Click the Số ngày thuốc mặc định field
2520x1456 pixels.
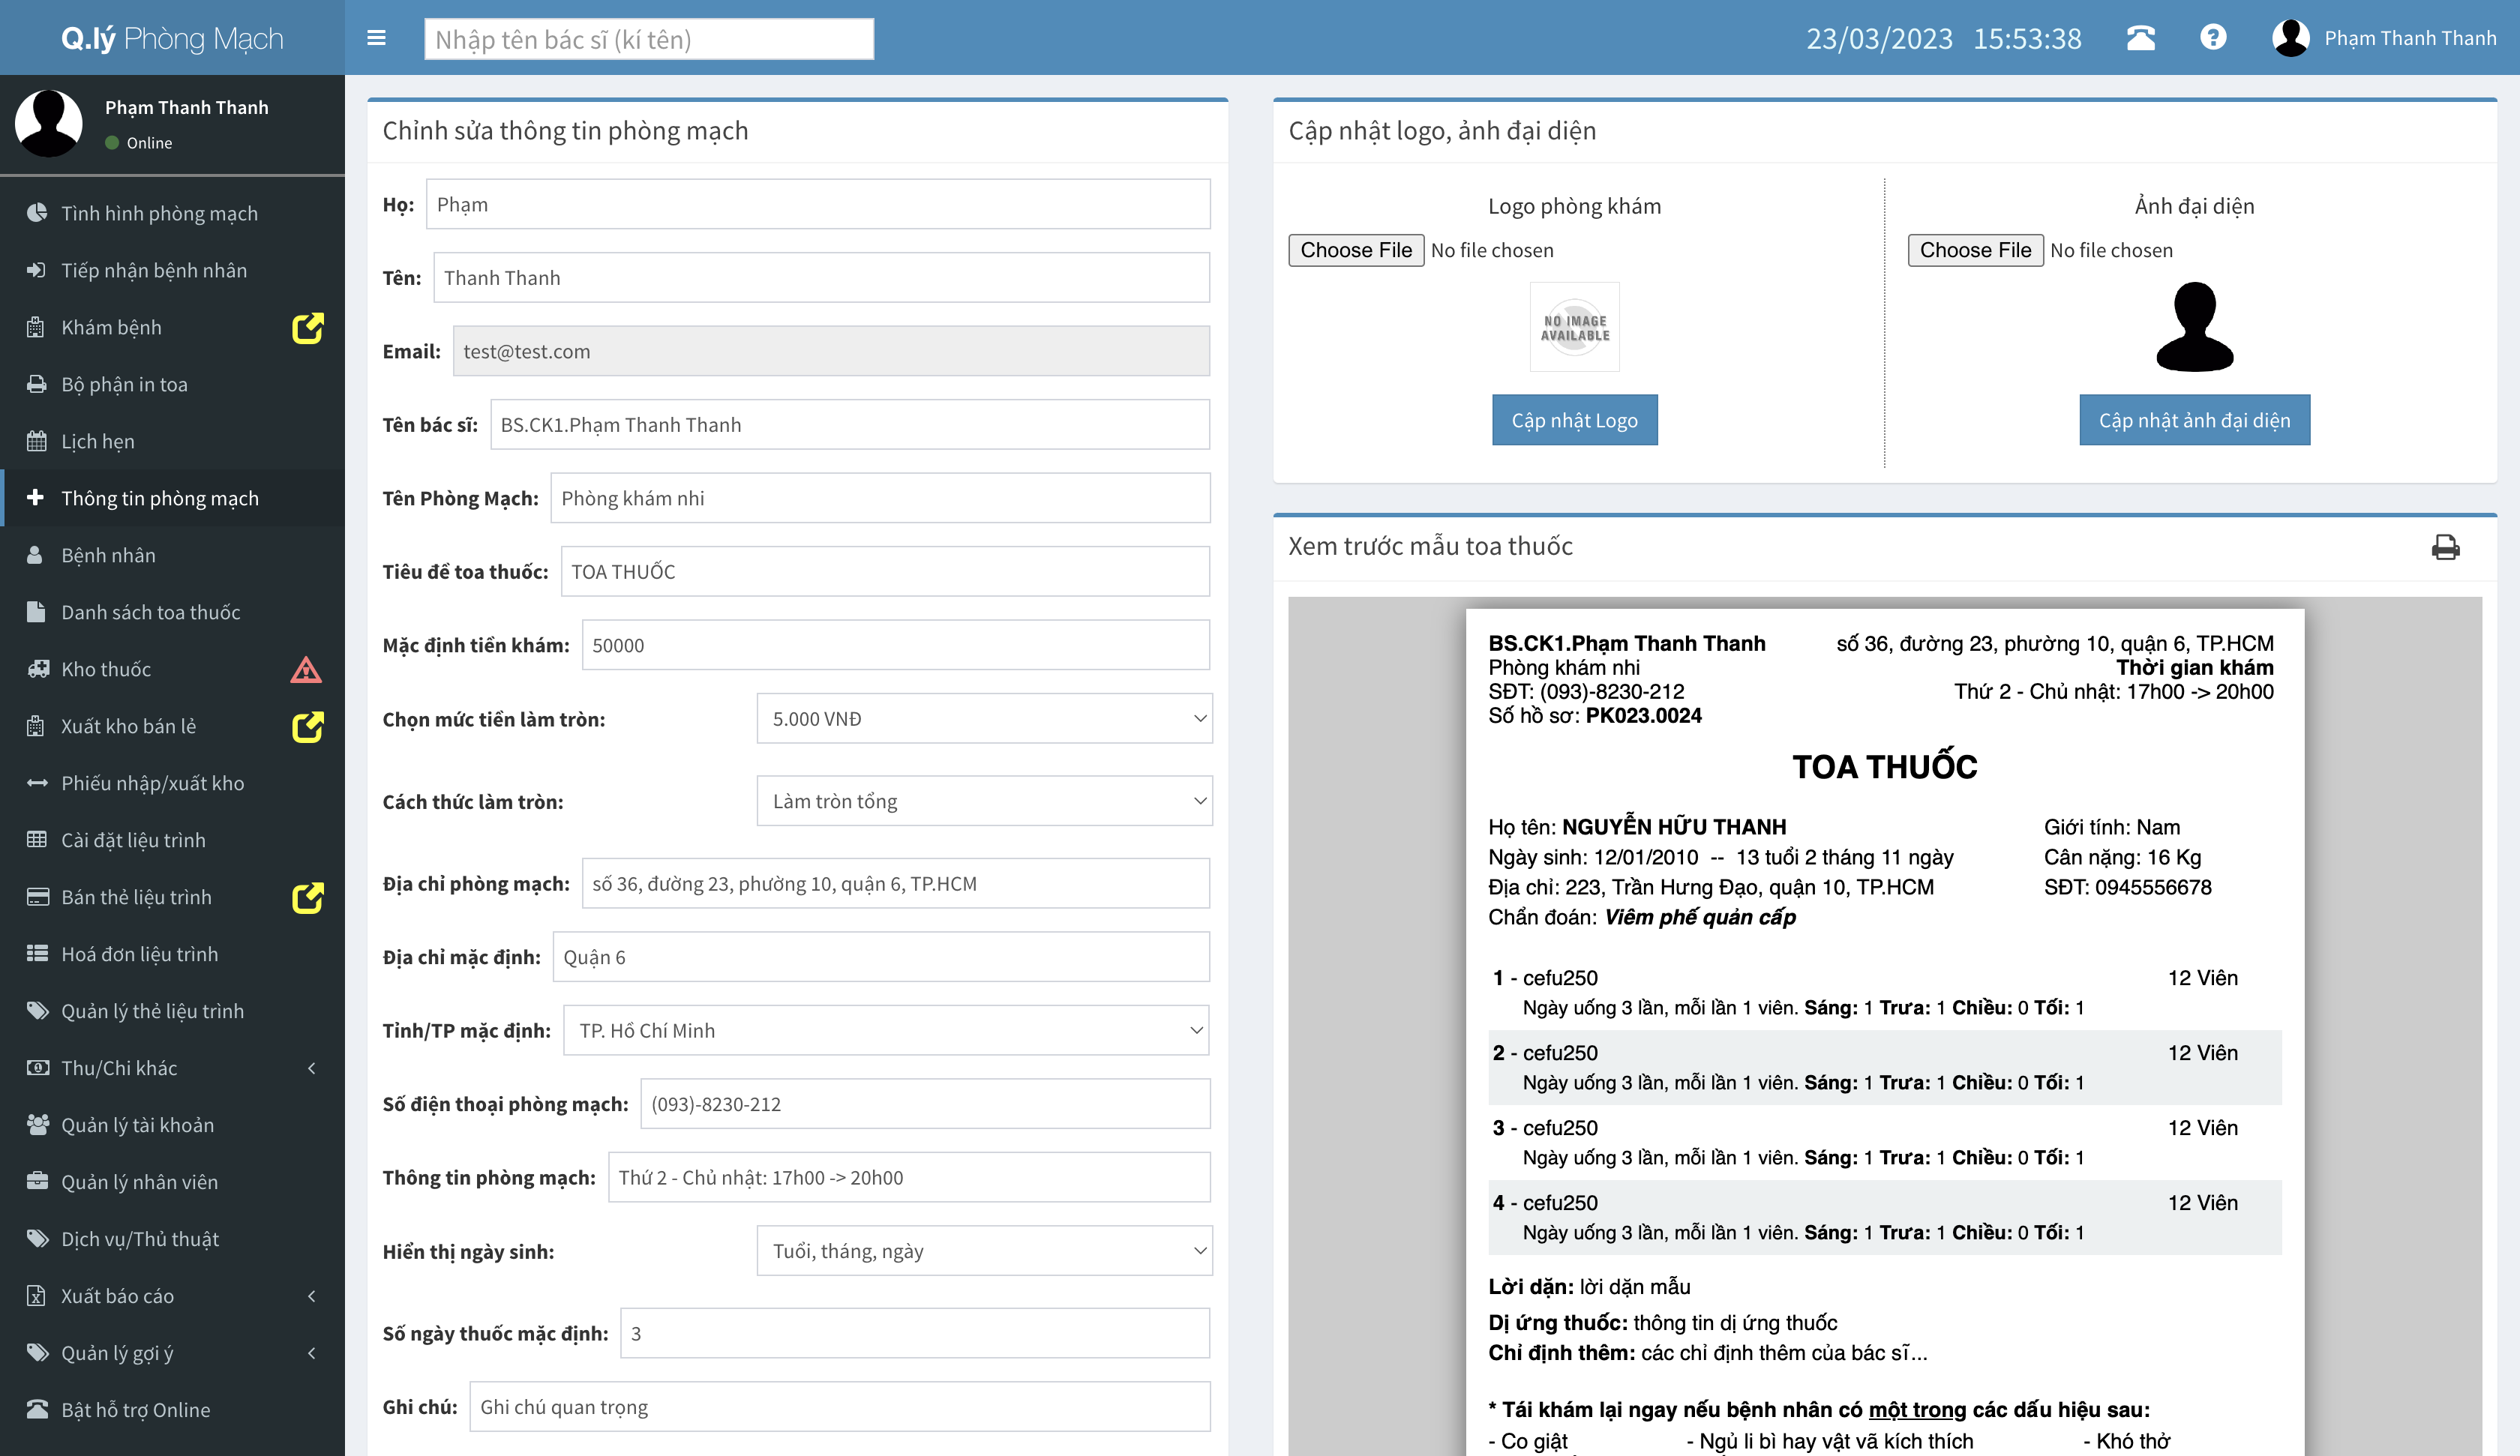pyautogui.click(x=915, y=1333)
